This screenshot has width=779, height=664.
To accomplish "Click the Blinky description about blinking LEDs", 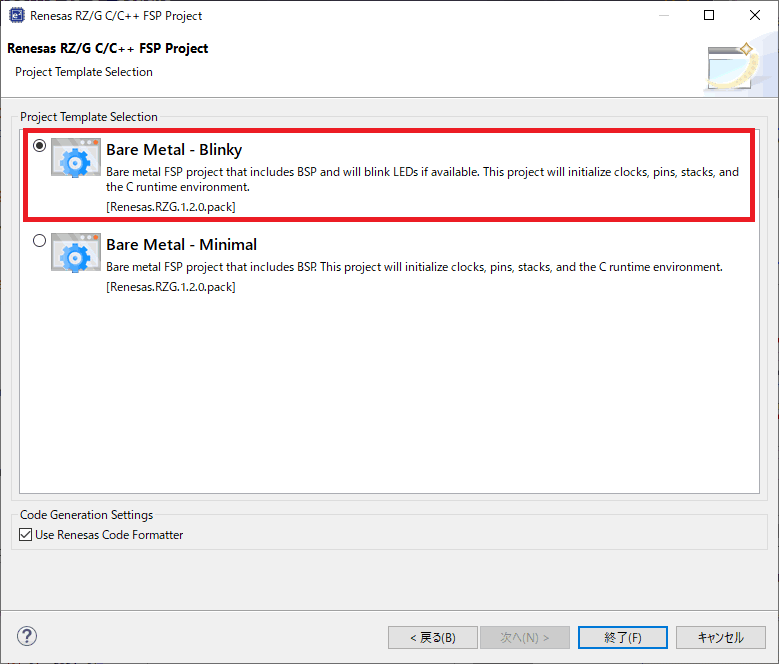I will point(422,179).
